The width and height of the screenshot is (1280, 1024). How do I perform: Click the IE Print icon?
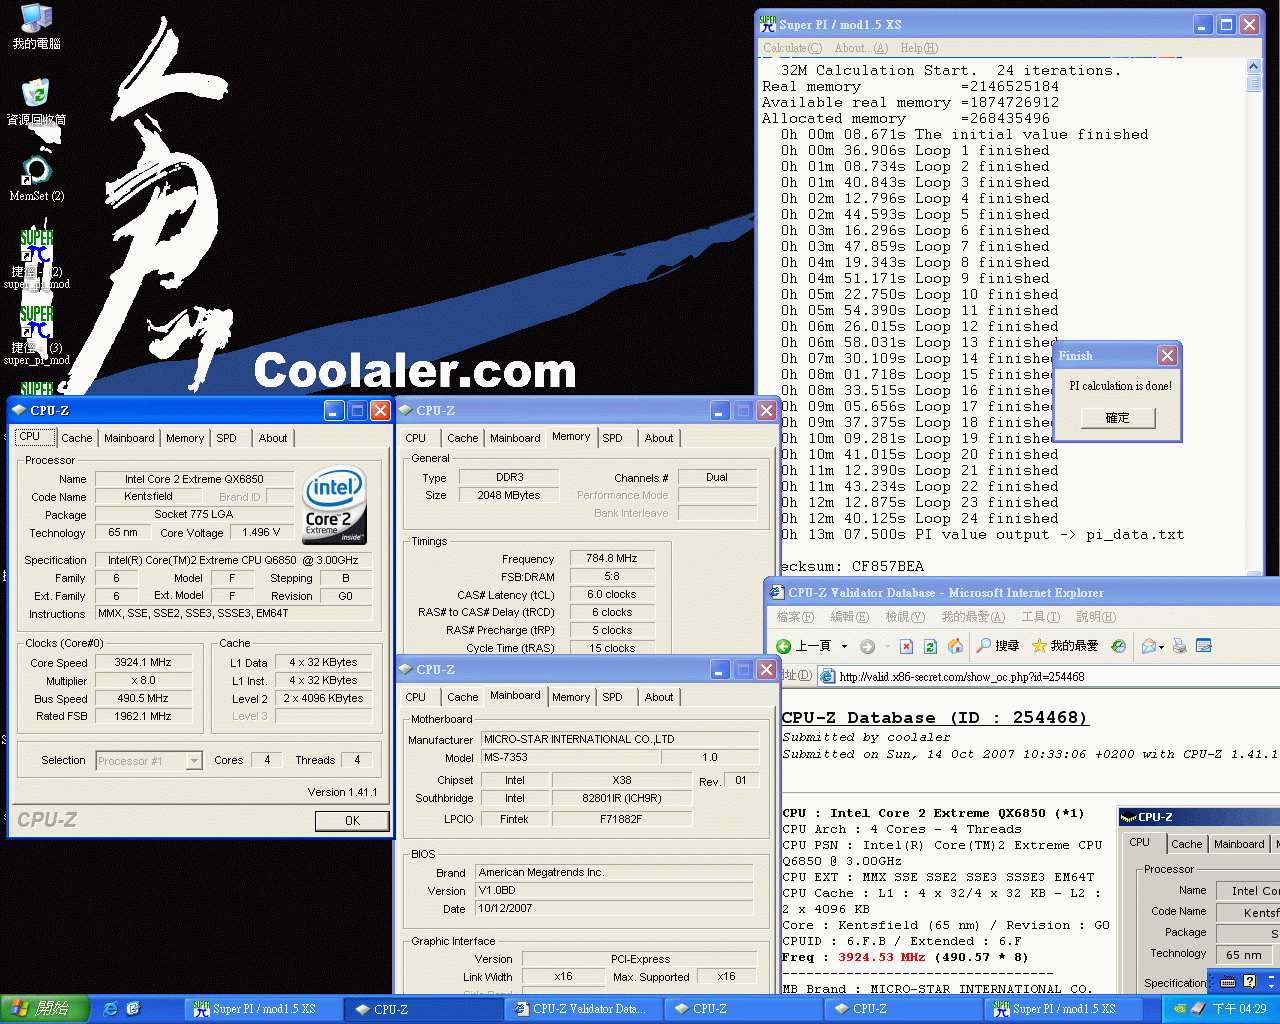1180,646
